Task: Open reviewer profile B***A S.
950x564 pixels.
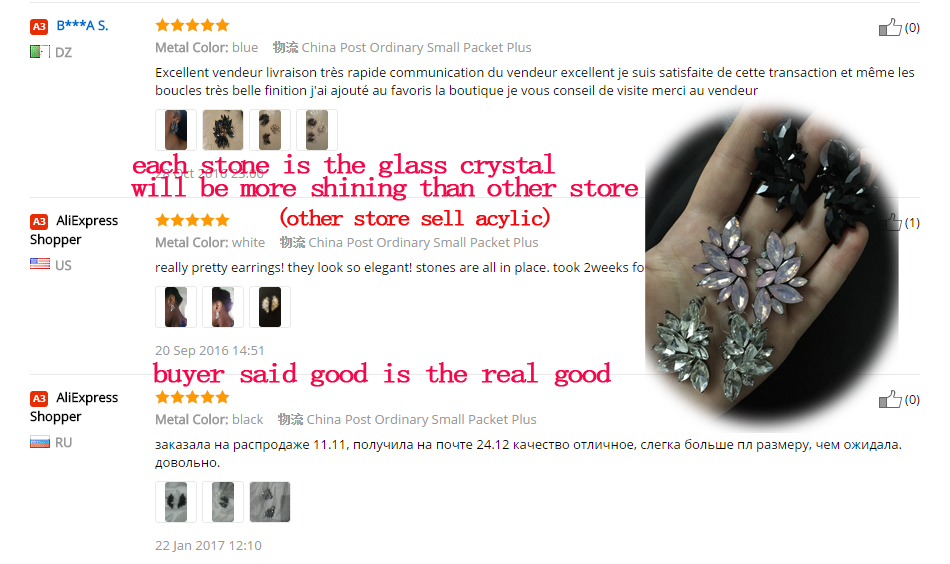Action: tap(82, 25)
